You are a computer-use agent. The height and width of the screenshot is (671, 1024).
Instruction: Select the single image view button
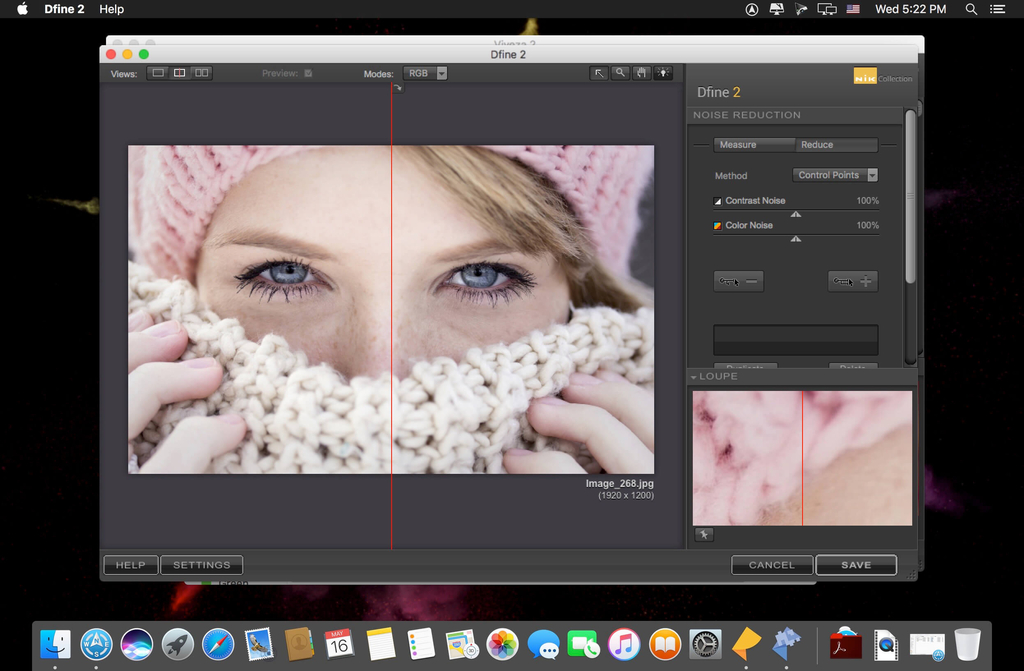[158, 73]
